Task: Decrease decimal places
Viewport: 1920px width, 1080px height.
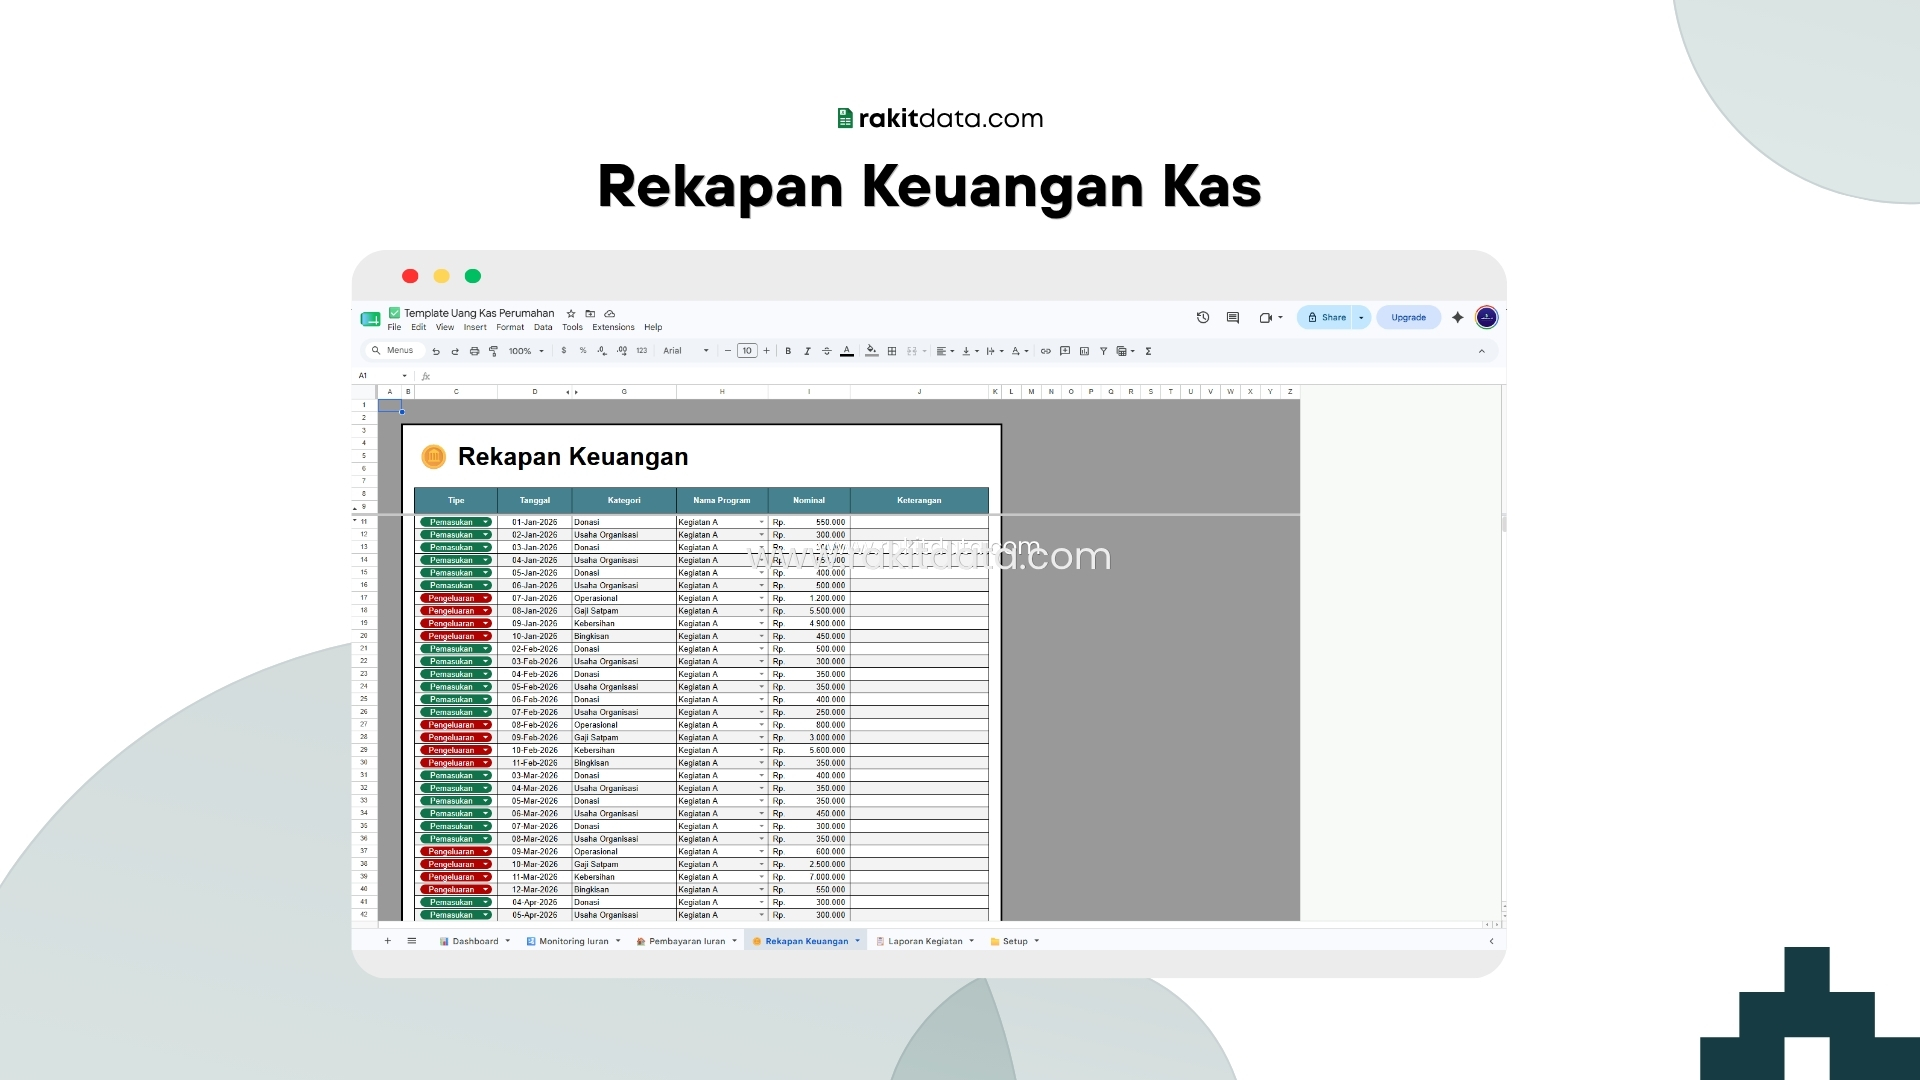Action: (602, 351)
